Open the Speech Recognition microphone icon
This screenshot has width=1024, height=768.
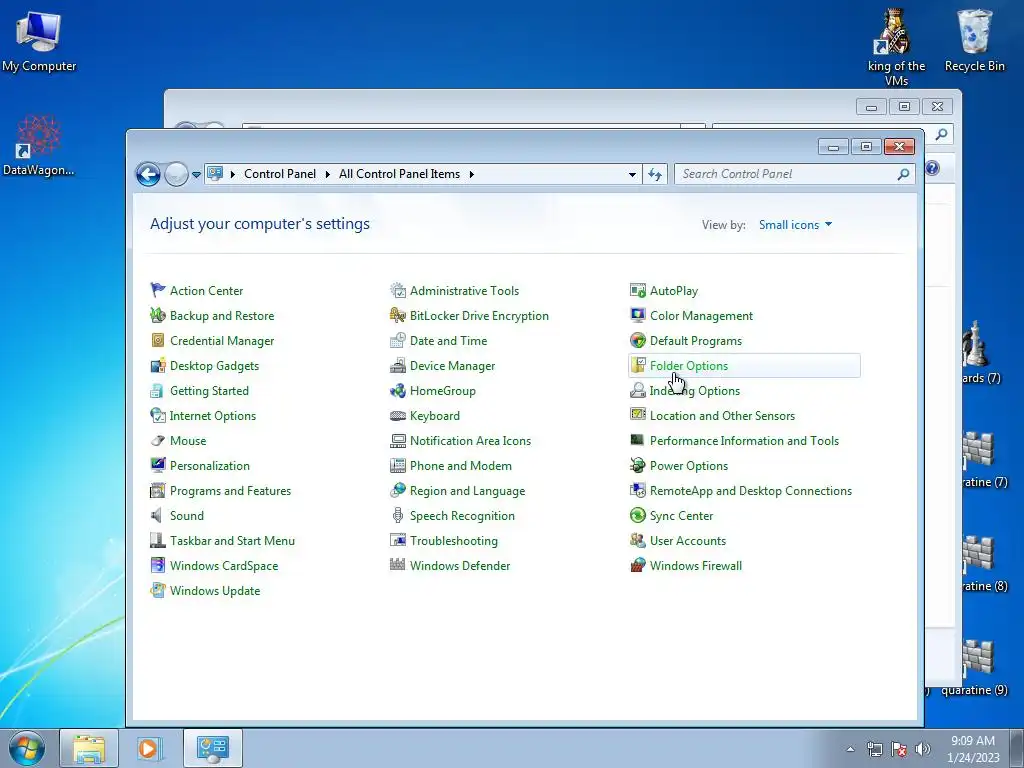click(398, 515)
